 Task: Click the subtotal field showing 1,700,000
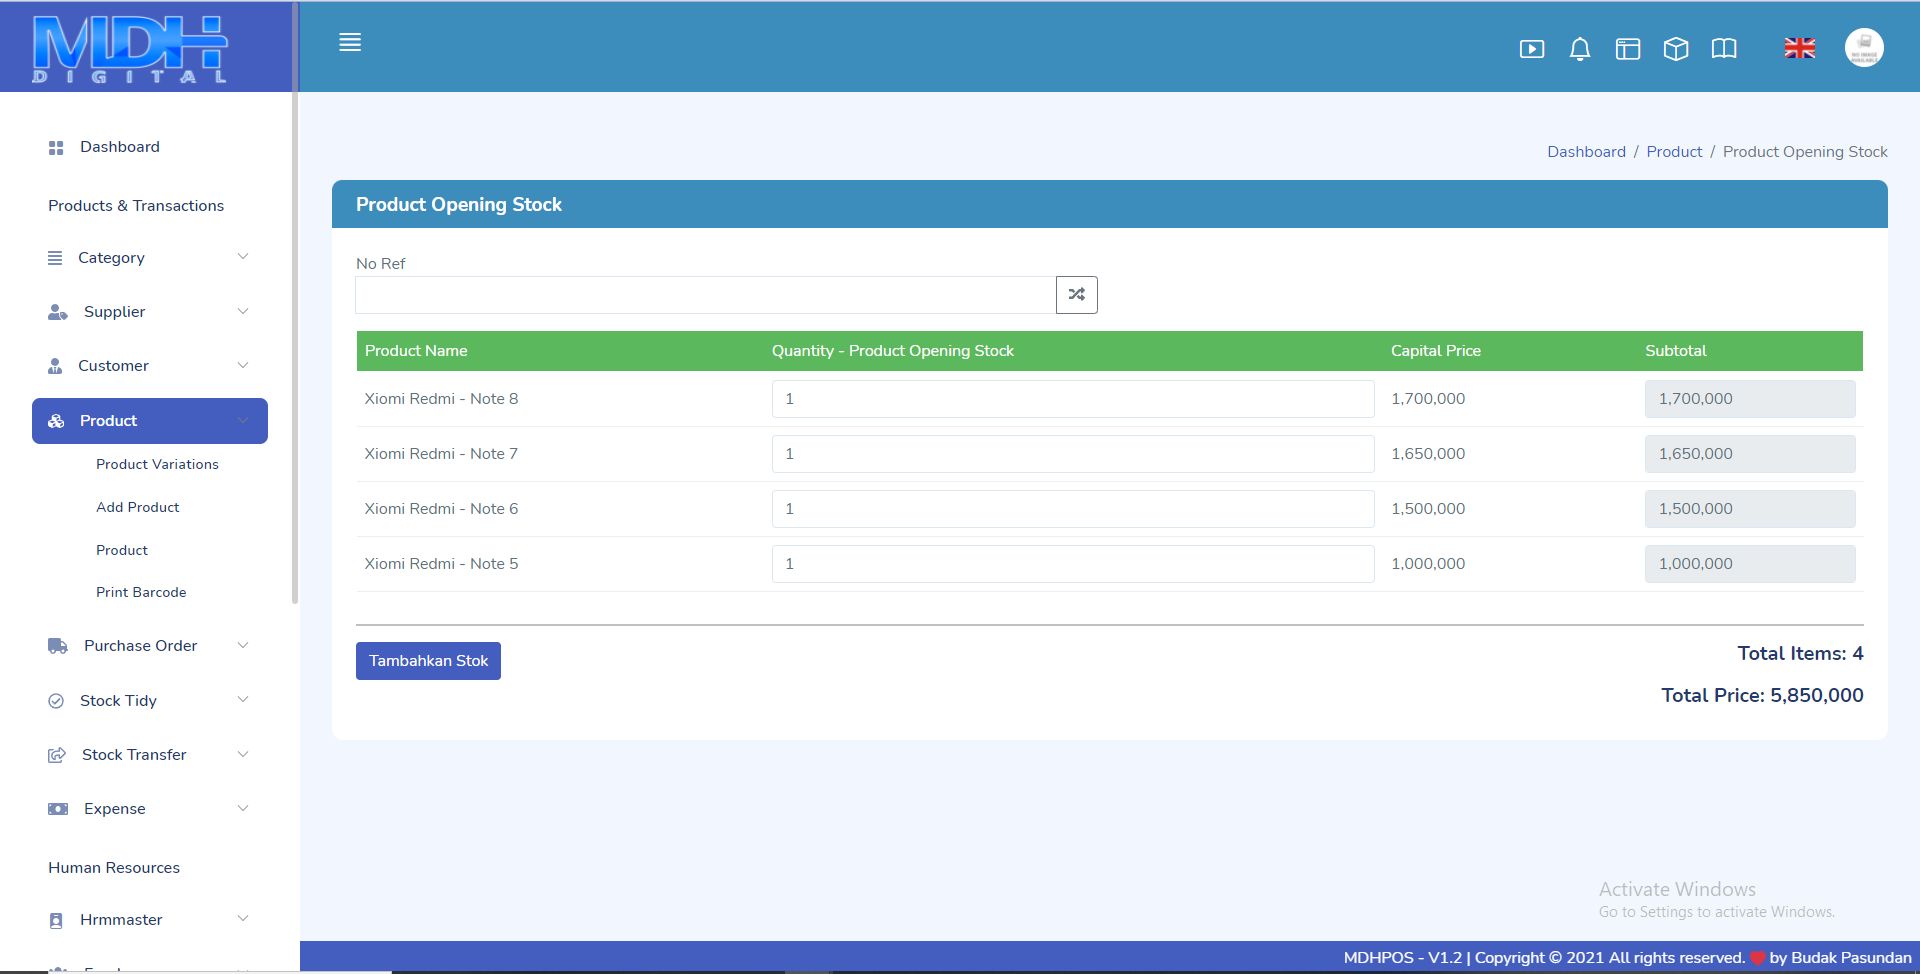click(x=1750, y=399)
